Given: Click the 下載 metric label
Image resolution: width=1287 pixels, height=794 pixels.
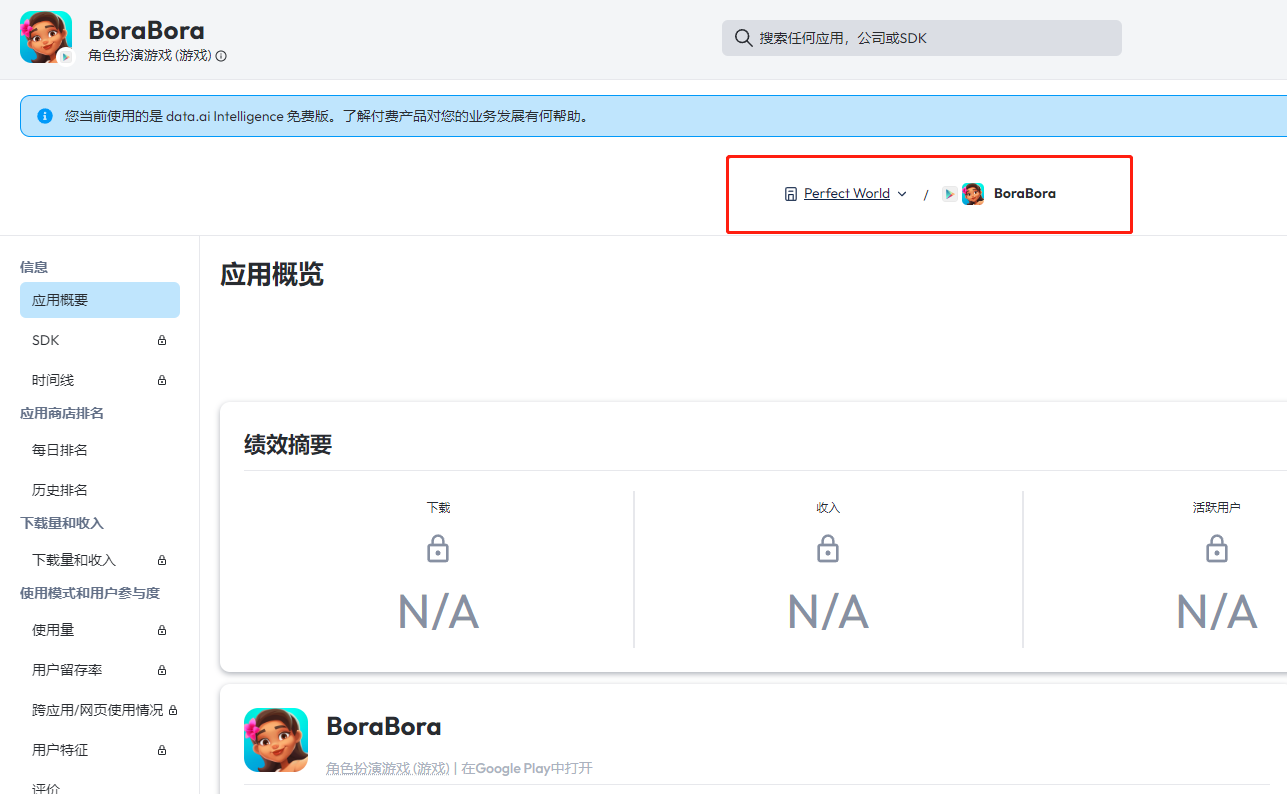Looking at the screenshot, I should coord(438,508).
